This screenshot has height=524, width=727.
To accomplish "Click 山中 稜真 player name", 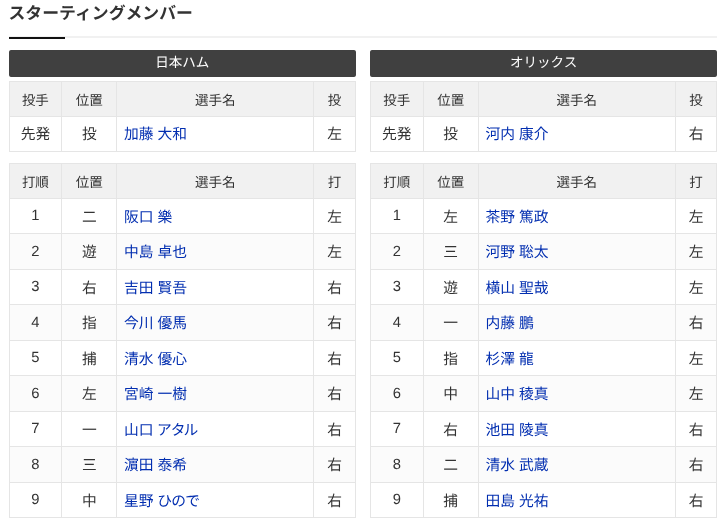I will tap(517, 394).
